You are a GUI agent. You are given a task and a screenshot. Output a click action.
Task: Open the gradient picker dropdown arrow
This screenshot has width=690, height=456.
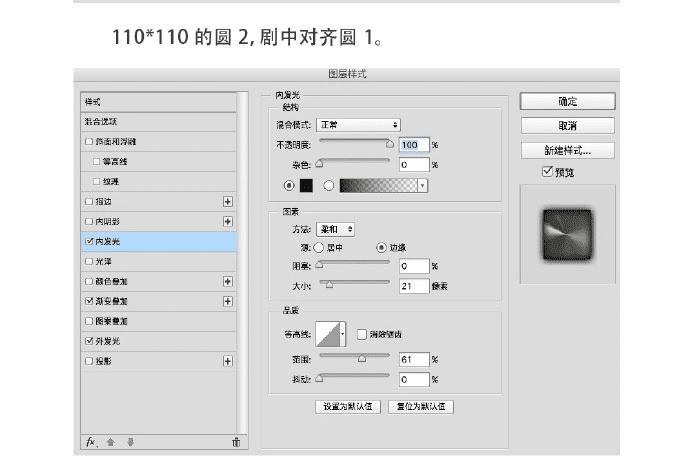pyautogui.click(x=422, y=186)
